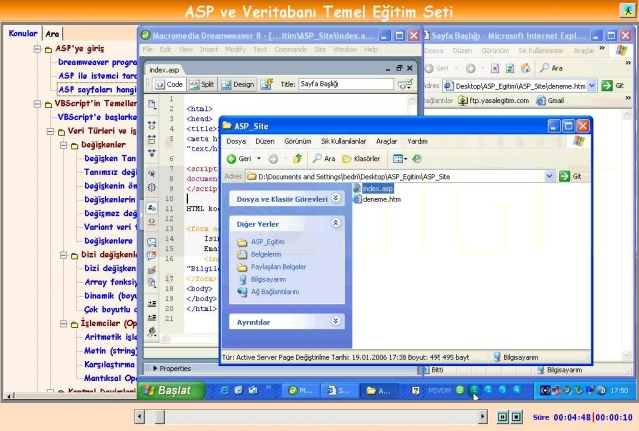This screenshot has height=431, width=639.
Task: Click View options icon in Dreamweaver document toolbar
Action: coord(405,84)
